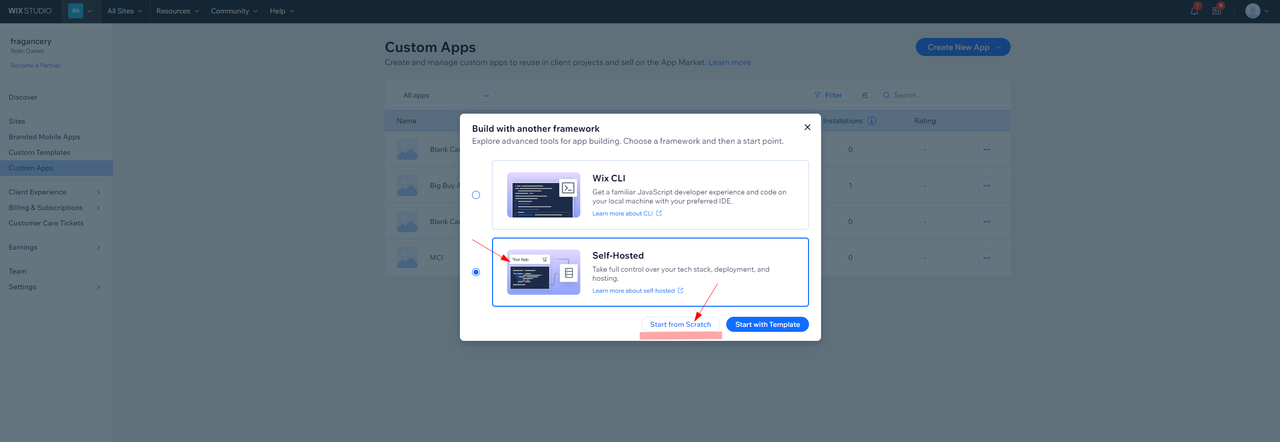Click the column customization icon beside Filter
The image size is (1280, 442).
click(865, 95)
